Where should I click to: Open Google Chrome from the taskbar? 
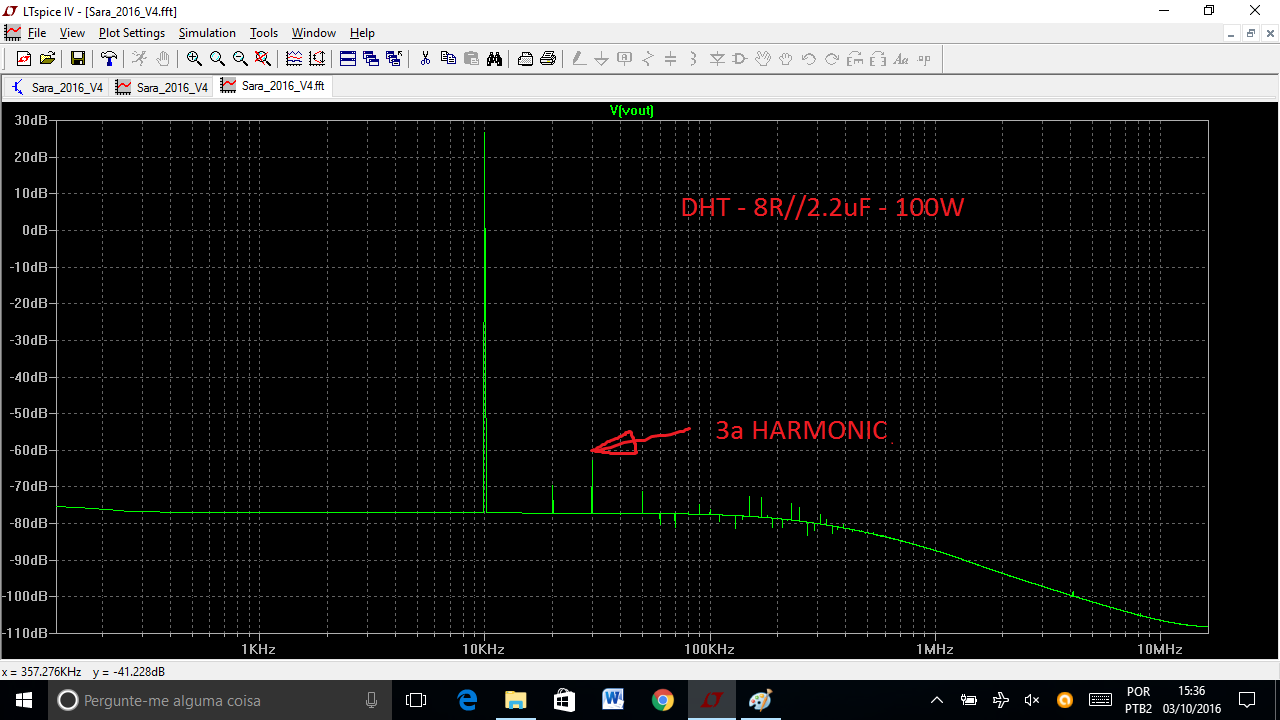pyautogui.click(x=662, y=700)
